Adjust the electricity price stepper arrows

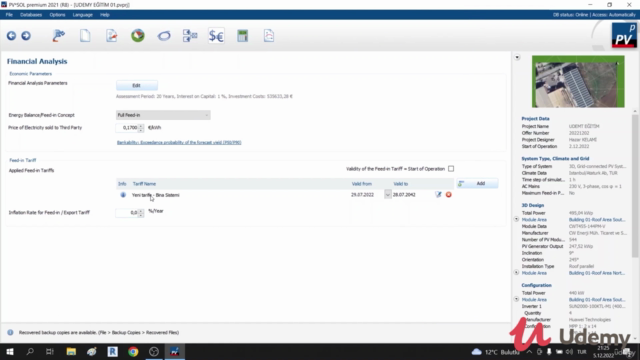[141, 128]
